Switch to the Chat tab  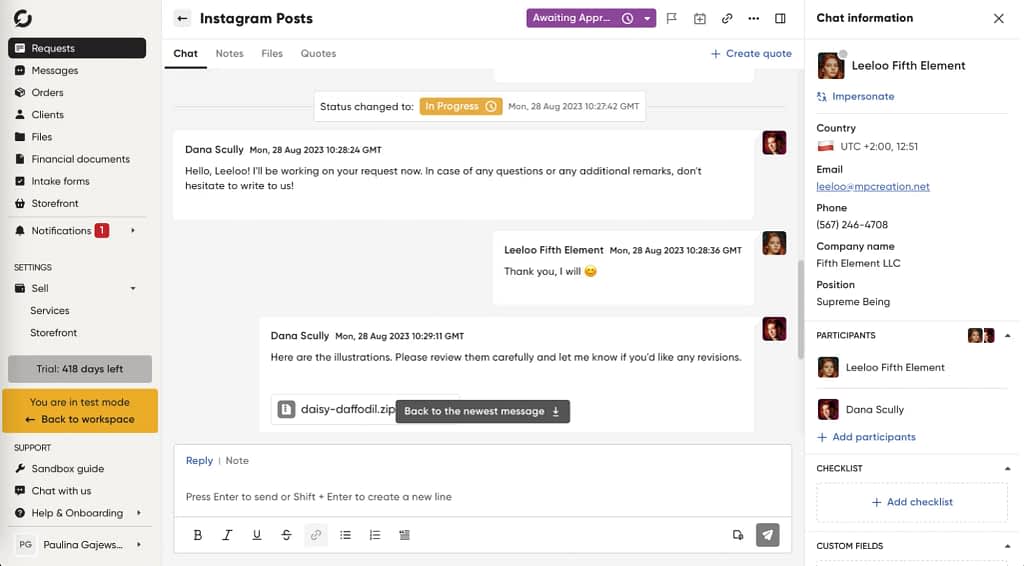tap(185, 54)
